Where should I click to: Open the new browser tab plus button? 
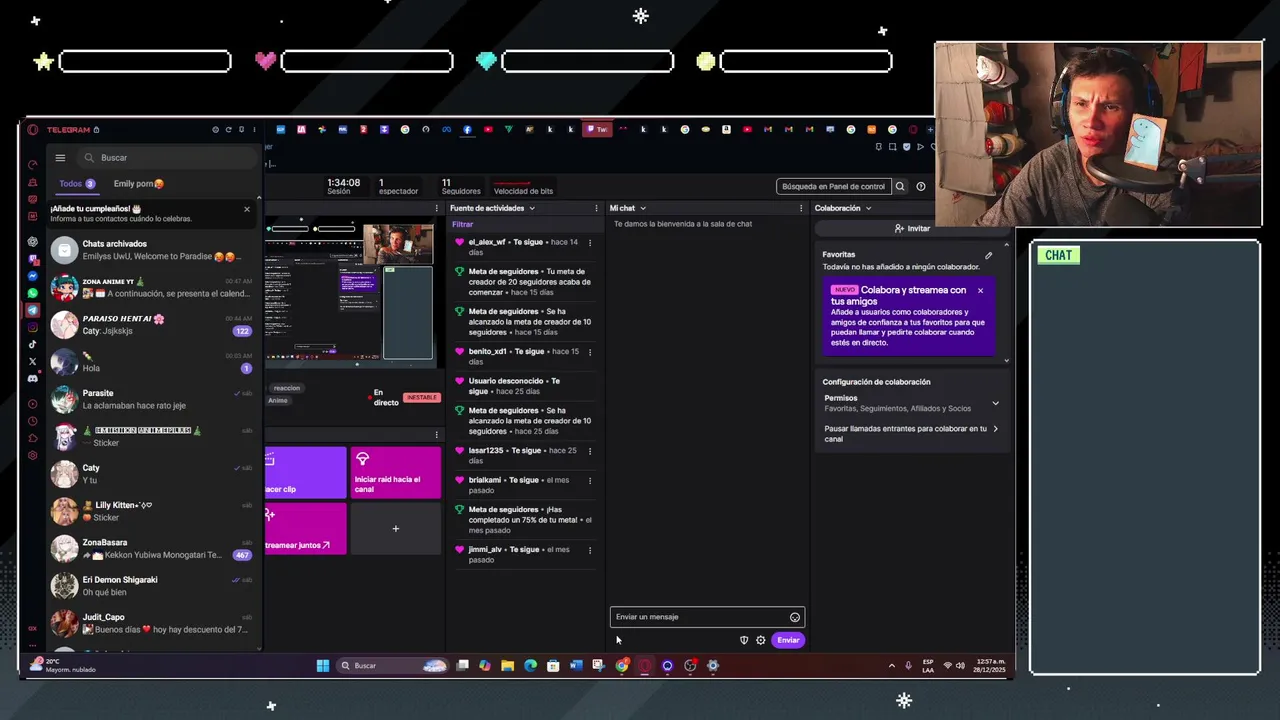point(932,129)
